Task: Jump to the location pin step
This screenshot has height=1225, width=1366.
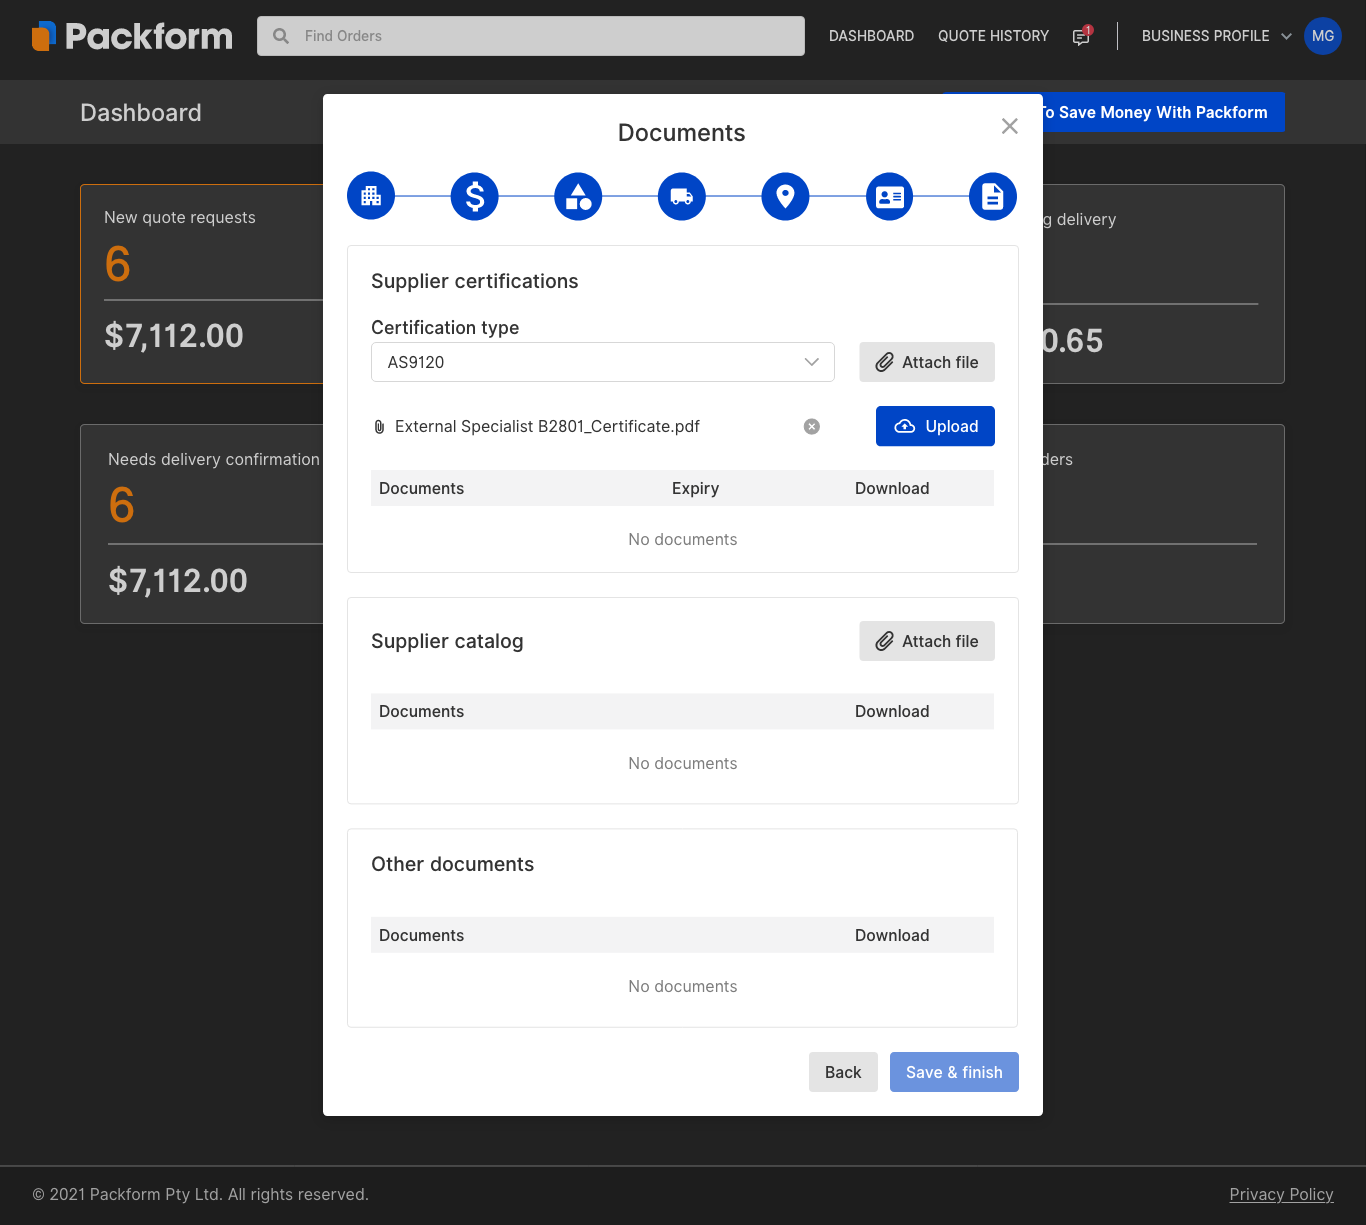Action: 785,196
